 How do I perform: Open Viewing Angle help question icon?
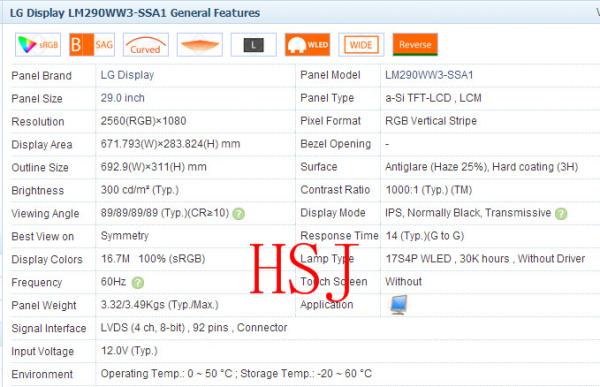pyautogui.click(x=238, y=214)
